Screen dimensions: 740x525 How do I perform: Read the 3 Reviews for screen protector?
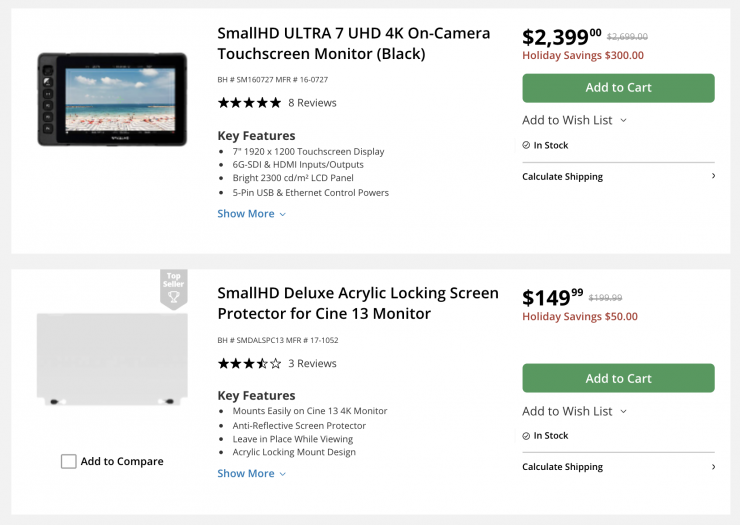[x=312, y=364]
